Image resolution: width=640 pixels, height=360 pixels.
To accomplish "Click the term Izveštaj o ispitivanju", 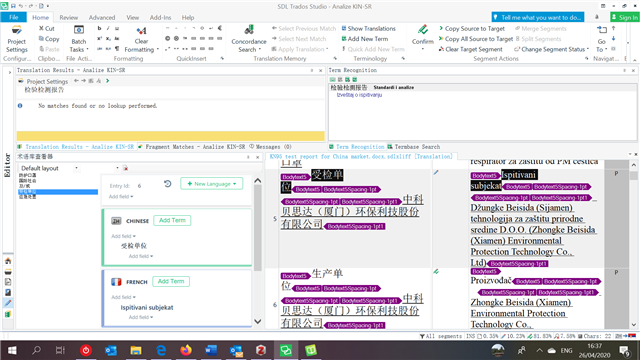I will click(x=359, y=95).
